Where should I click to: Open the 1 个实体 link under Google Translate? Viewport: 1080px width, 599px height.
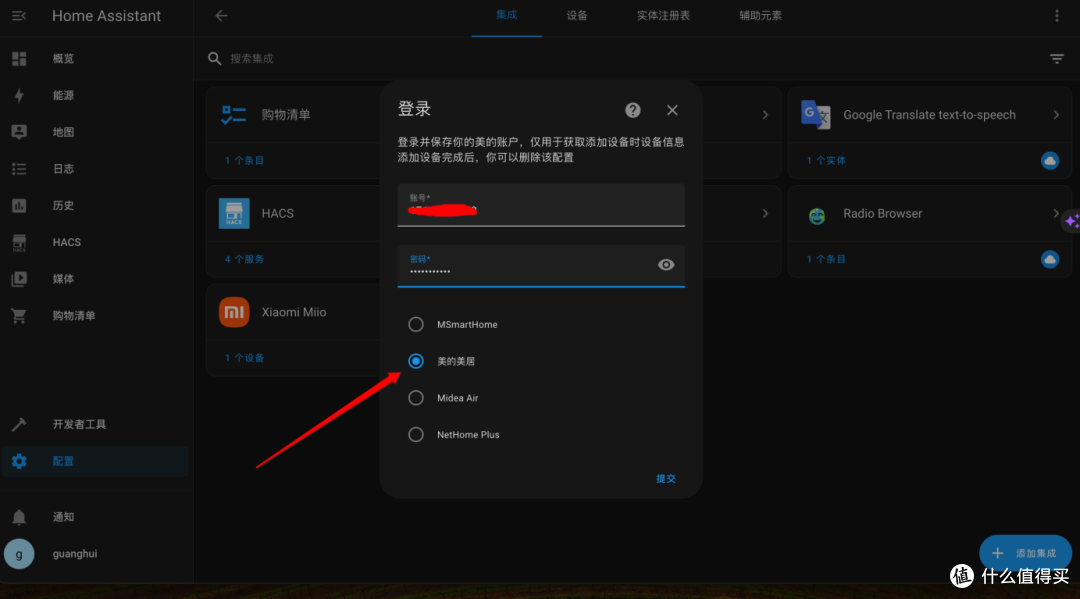click(x=827, y=160)
